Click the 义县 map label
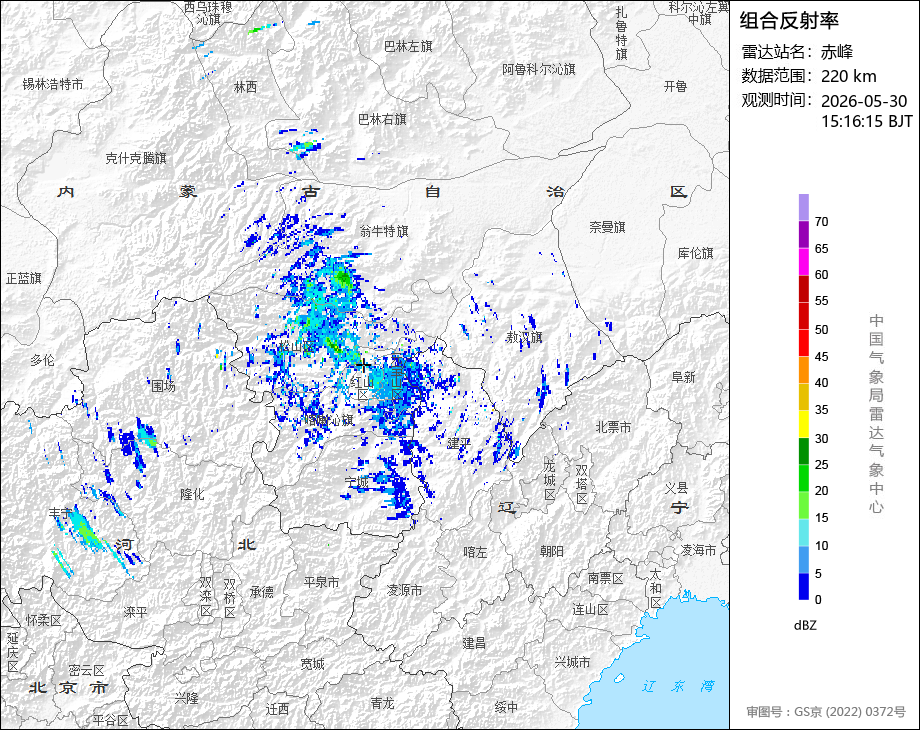 pyautogui.click(x=677, y=488)
